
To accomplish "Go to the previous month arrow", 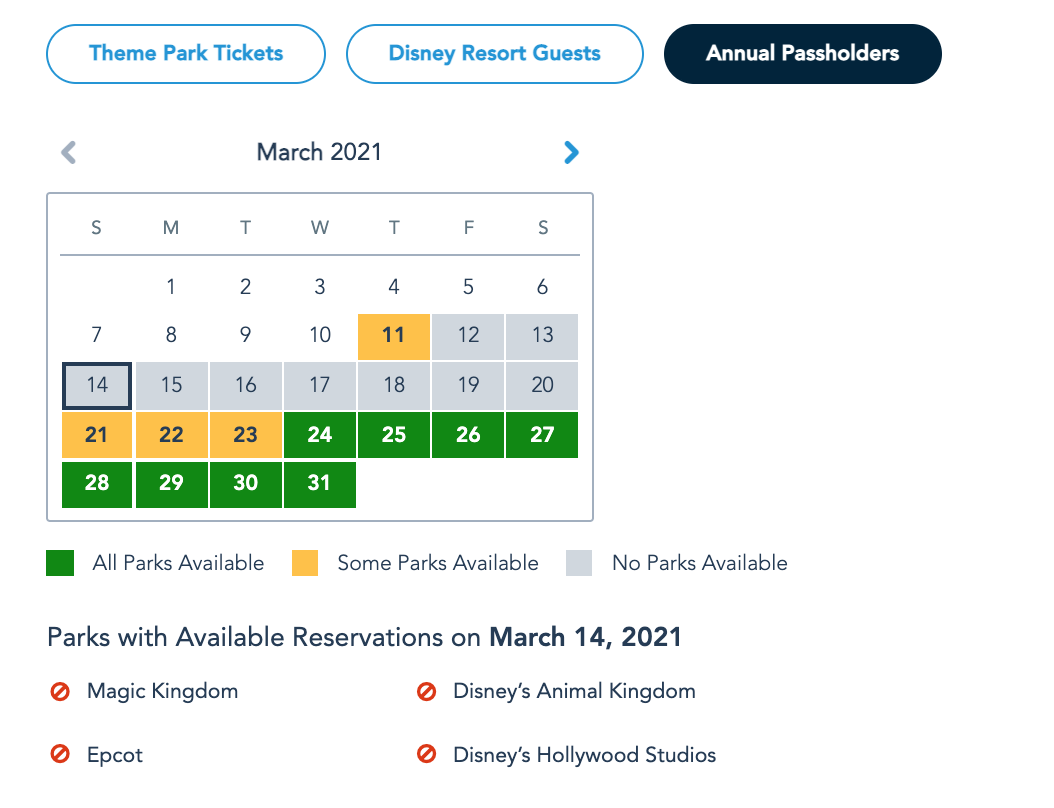I will coord(69,152).
